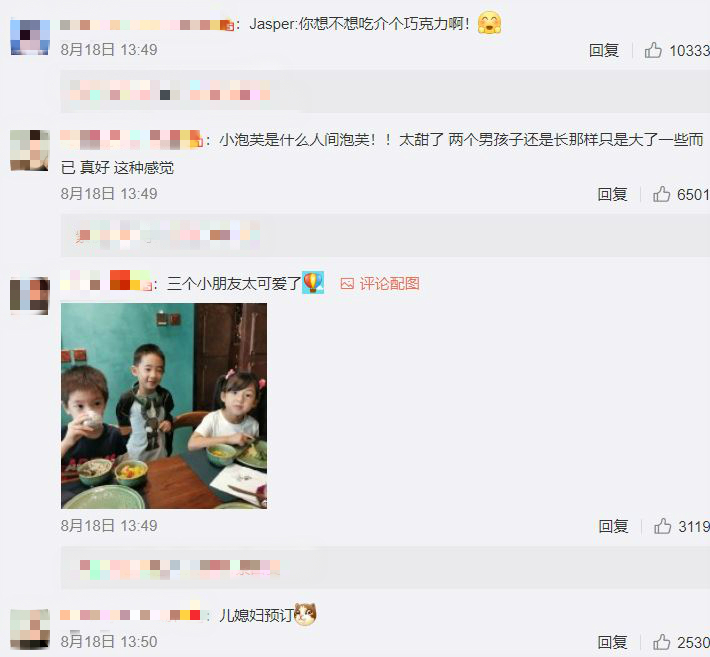Click thumbs-up icon beside 2530 likes
This screenshot has height=657, width=710.
pyautogui.click(x=661, y=642)
